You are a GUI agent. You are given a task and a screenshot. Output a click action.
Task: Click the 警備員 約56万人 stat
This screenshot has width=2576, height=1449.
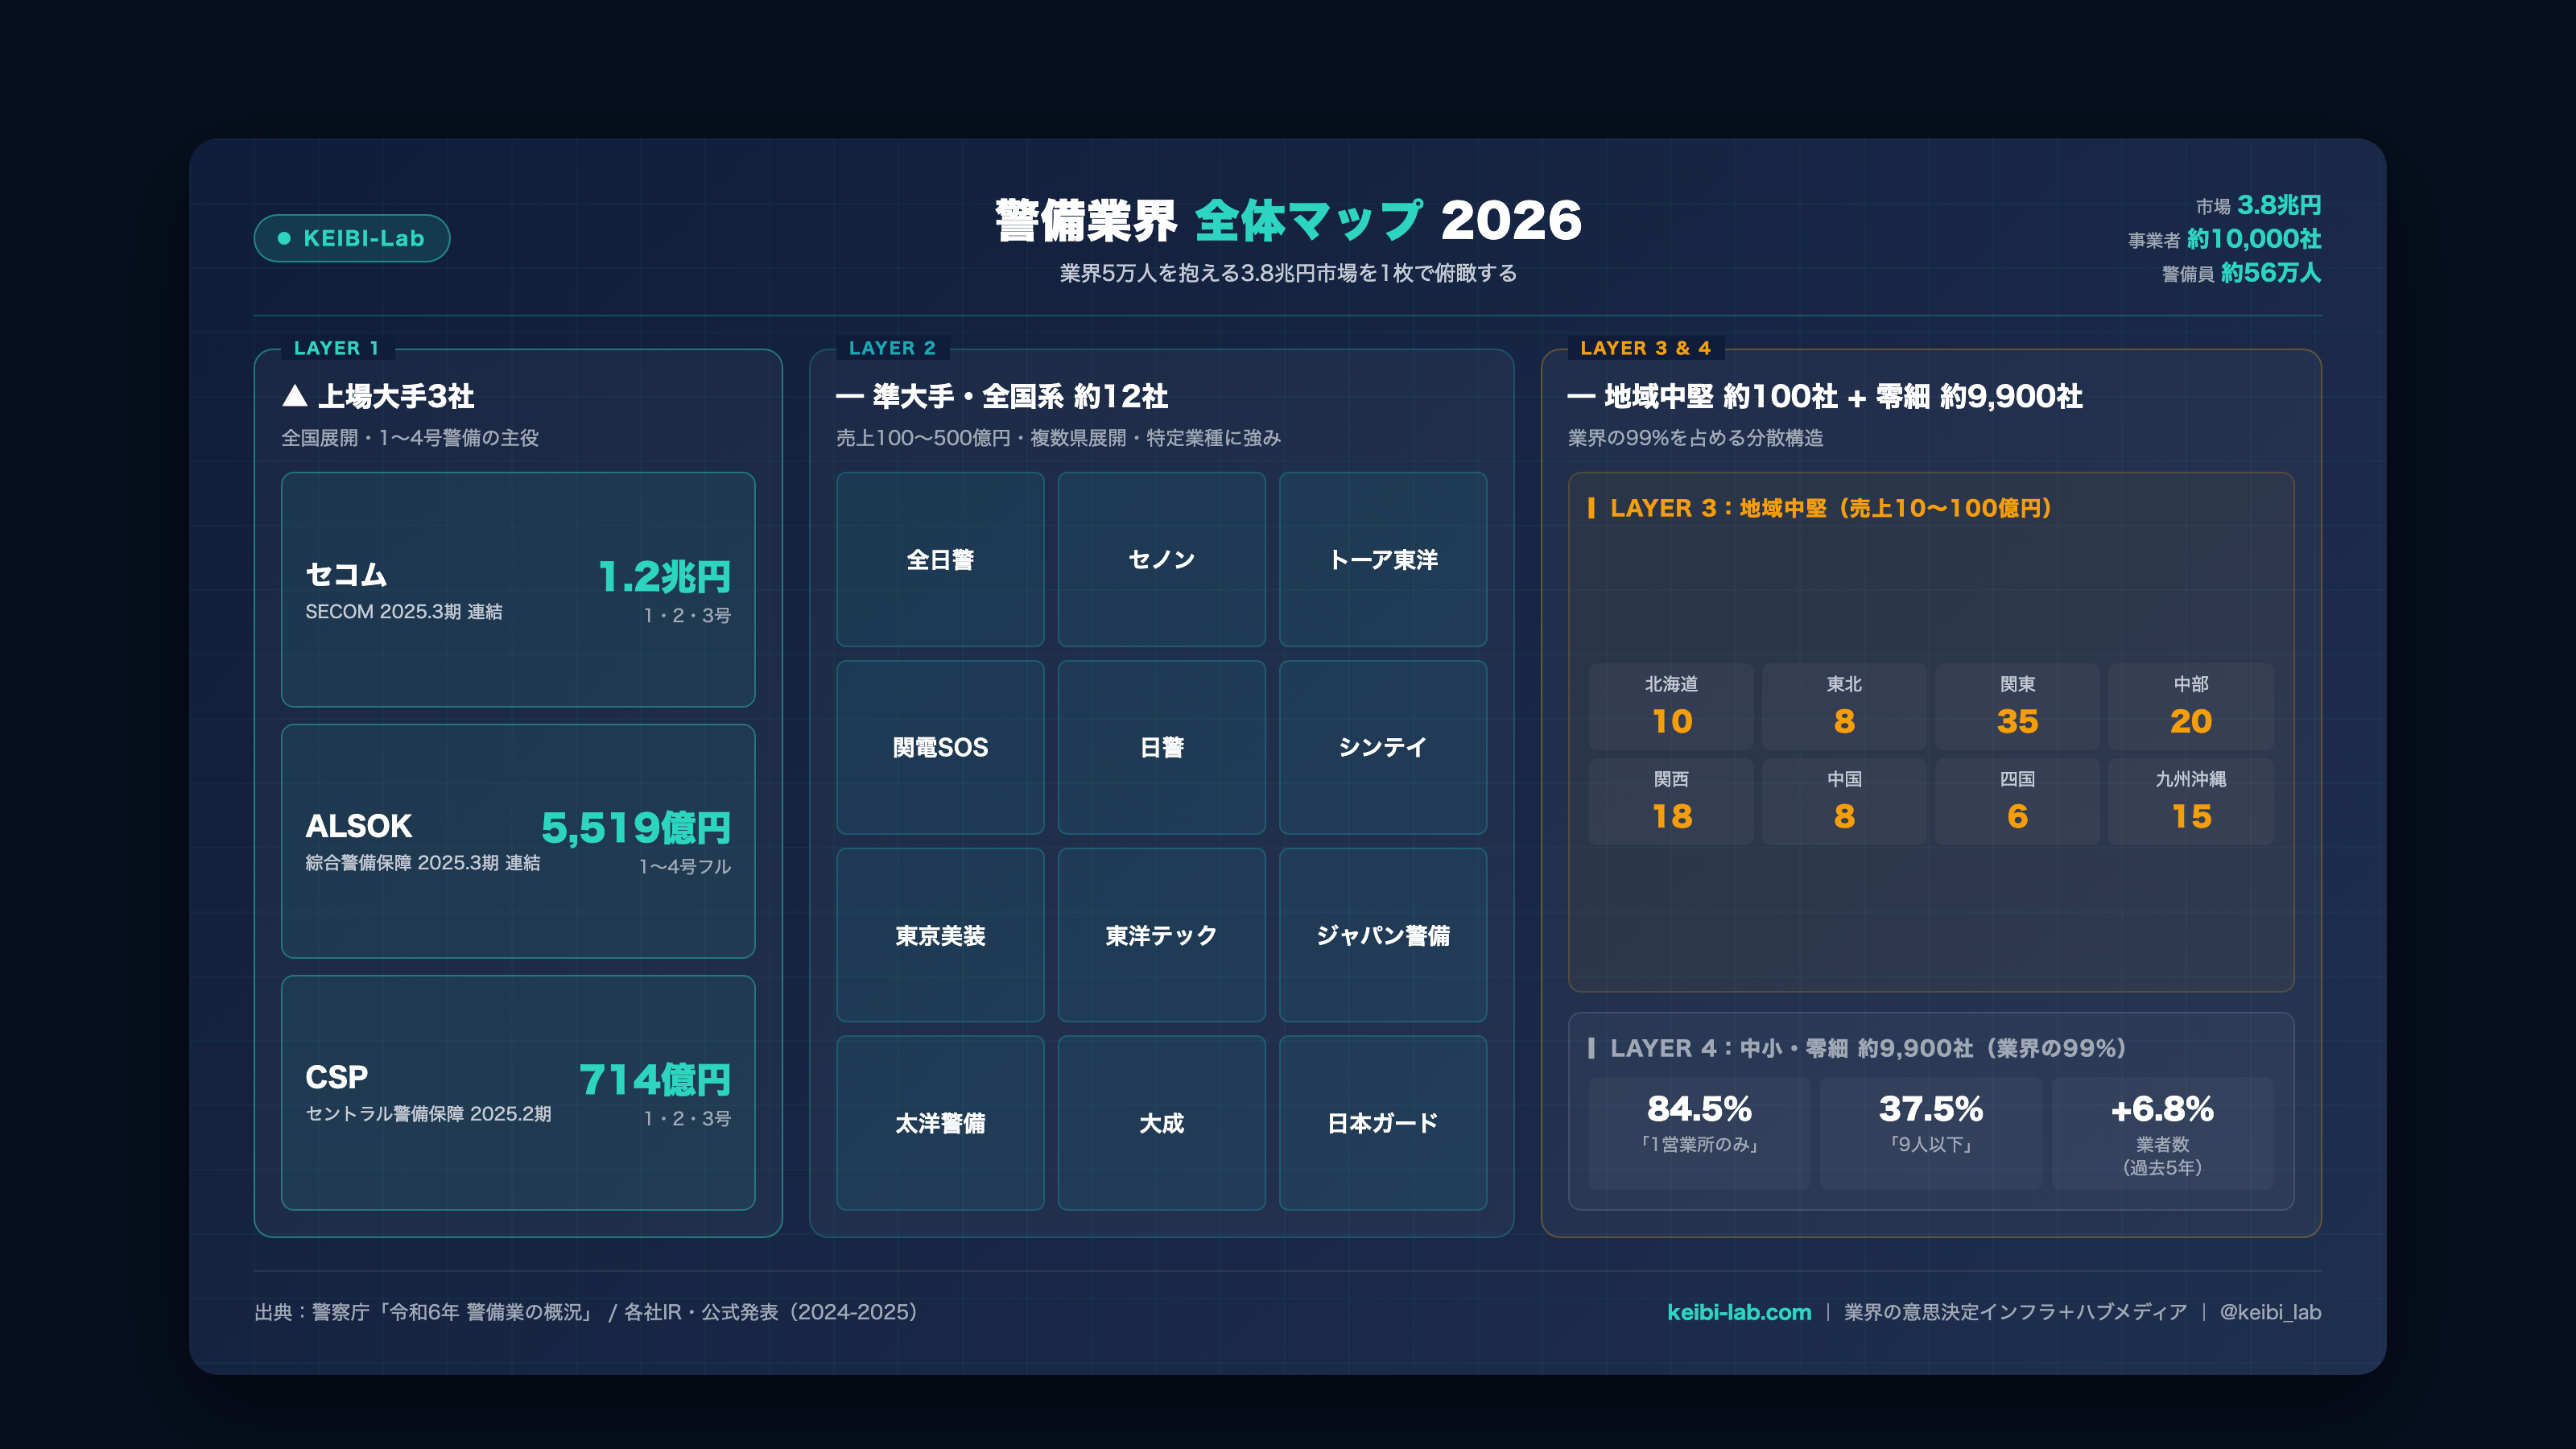pos(2241,273)
